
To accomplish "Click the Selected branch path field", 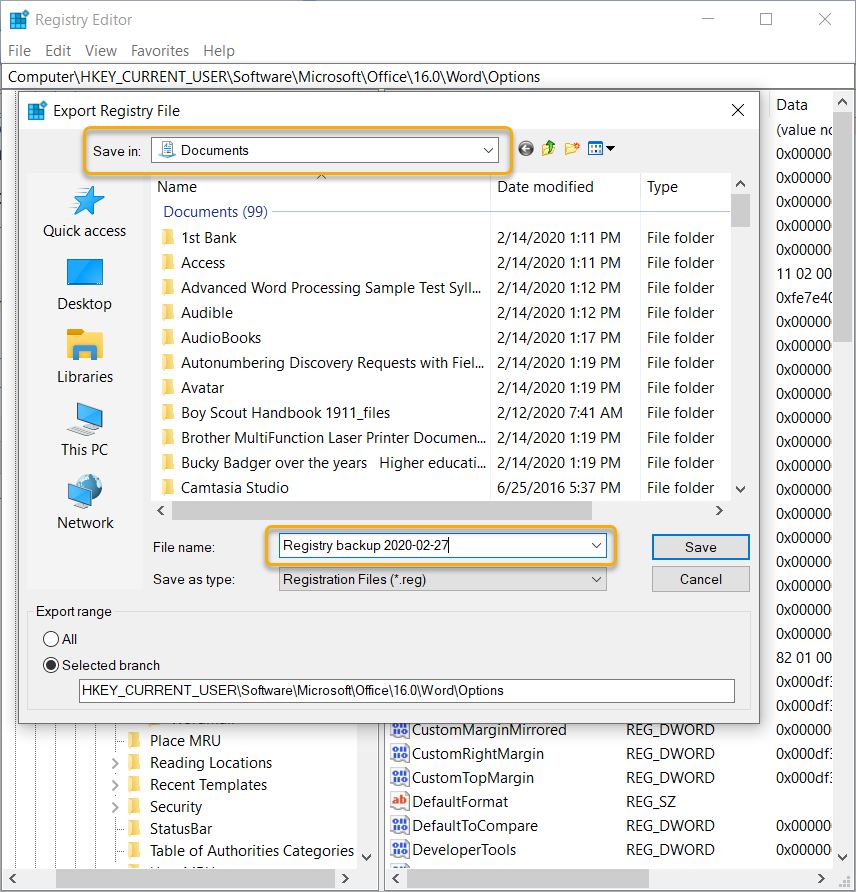I will pos(407,691).
